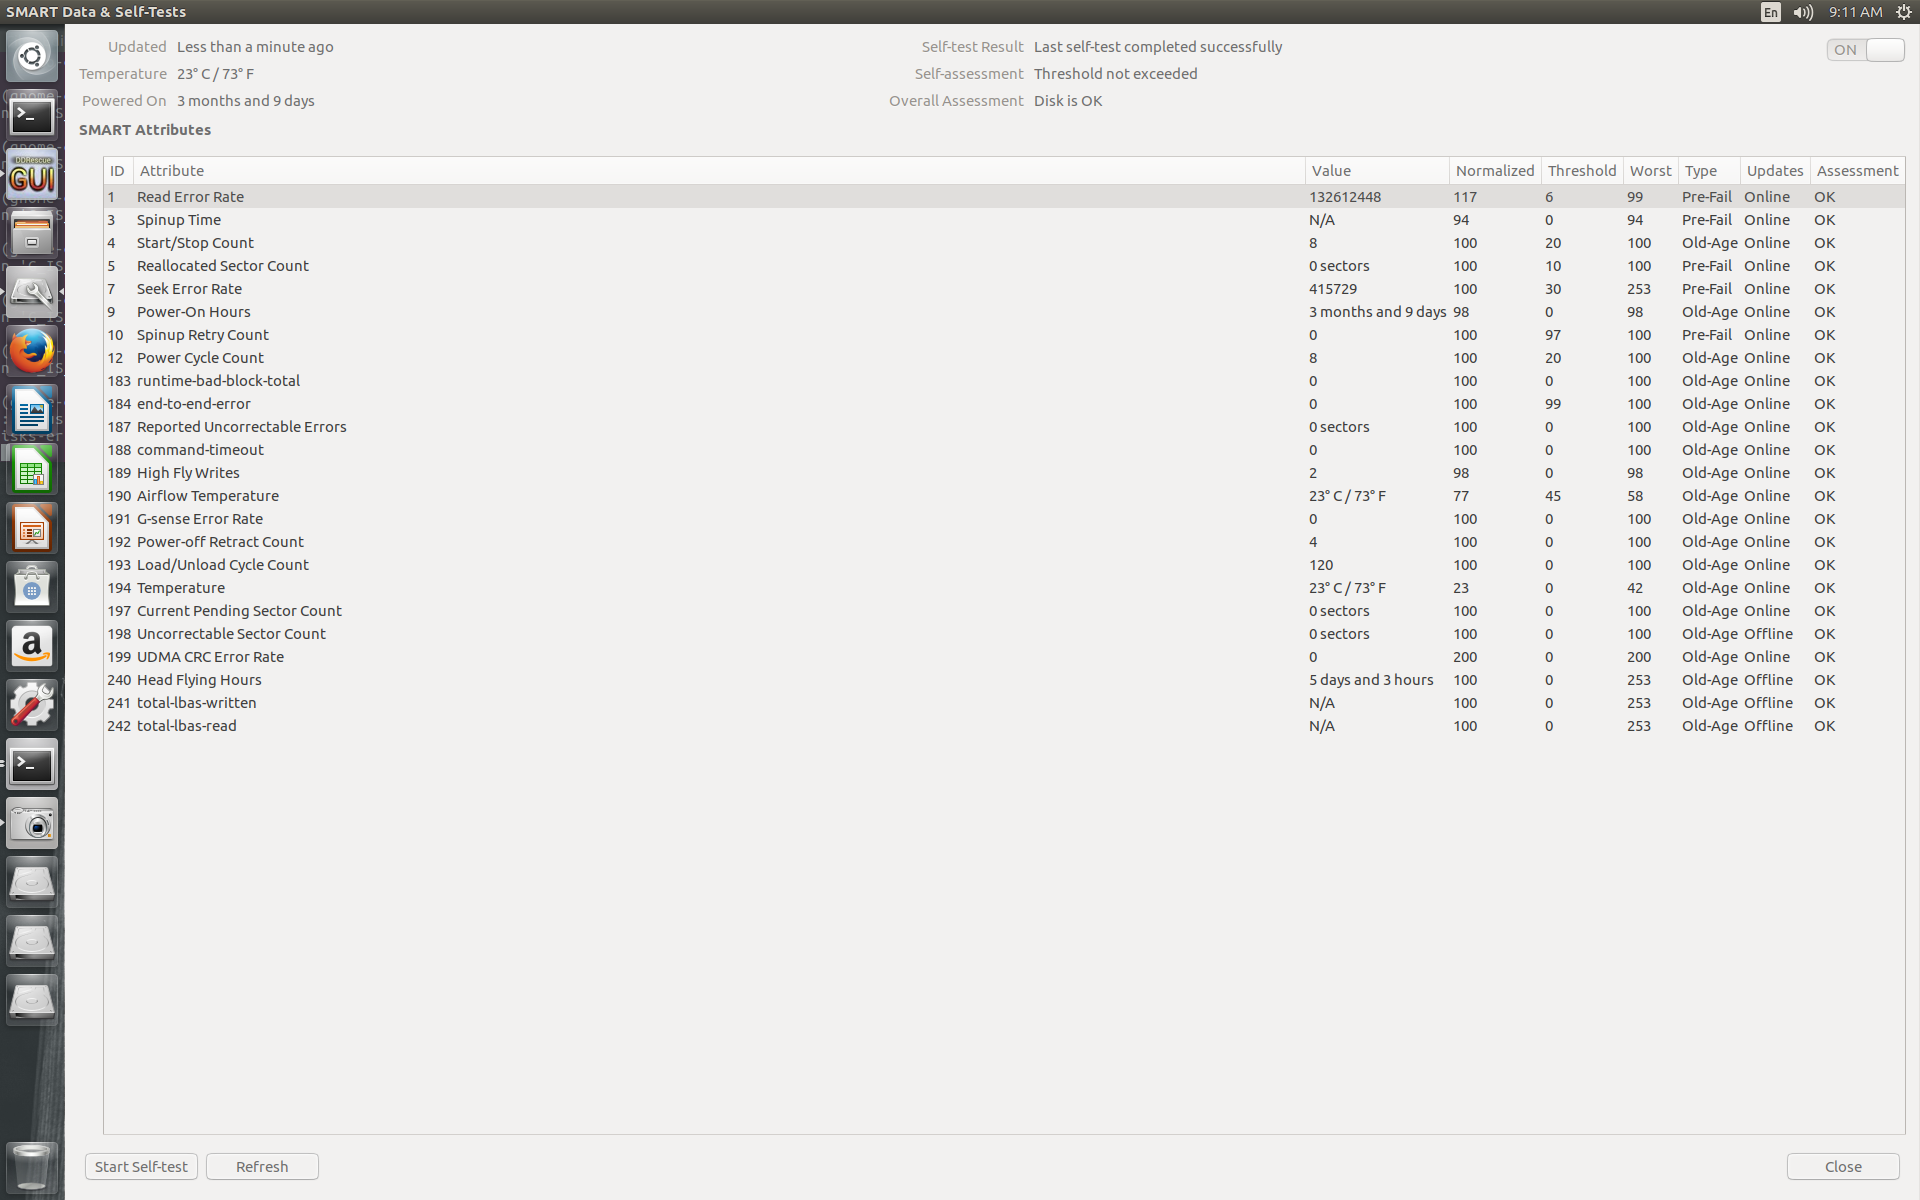Select the Reallocated Sector Count row
The image size is (1920, 1200).
click(1004, 266)
